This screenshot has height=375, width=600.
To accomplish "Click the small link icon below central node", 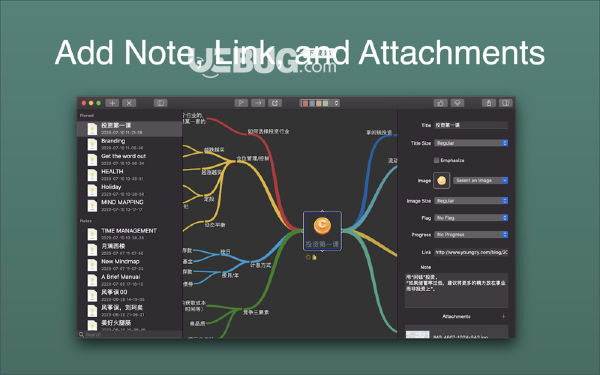I will click(308, 258).
